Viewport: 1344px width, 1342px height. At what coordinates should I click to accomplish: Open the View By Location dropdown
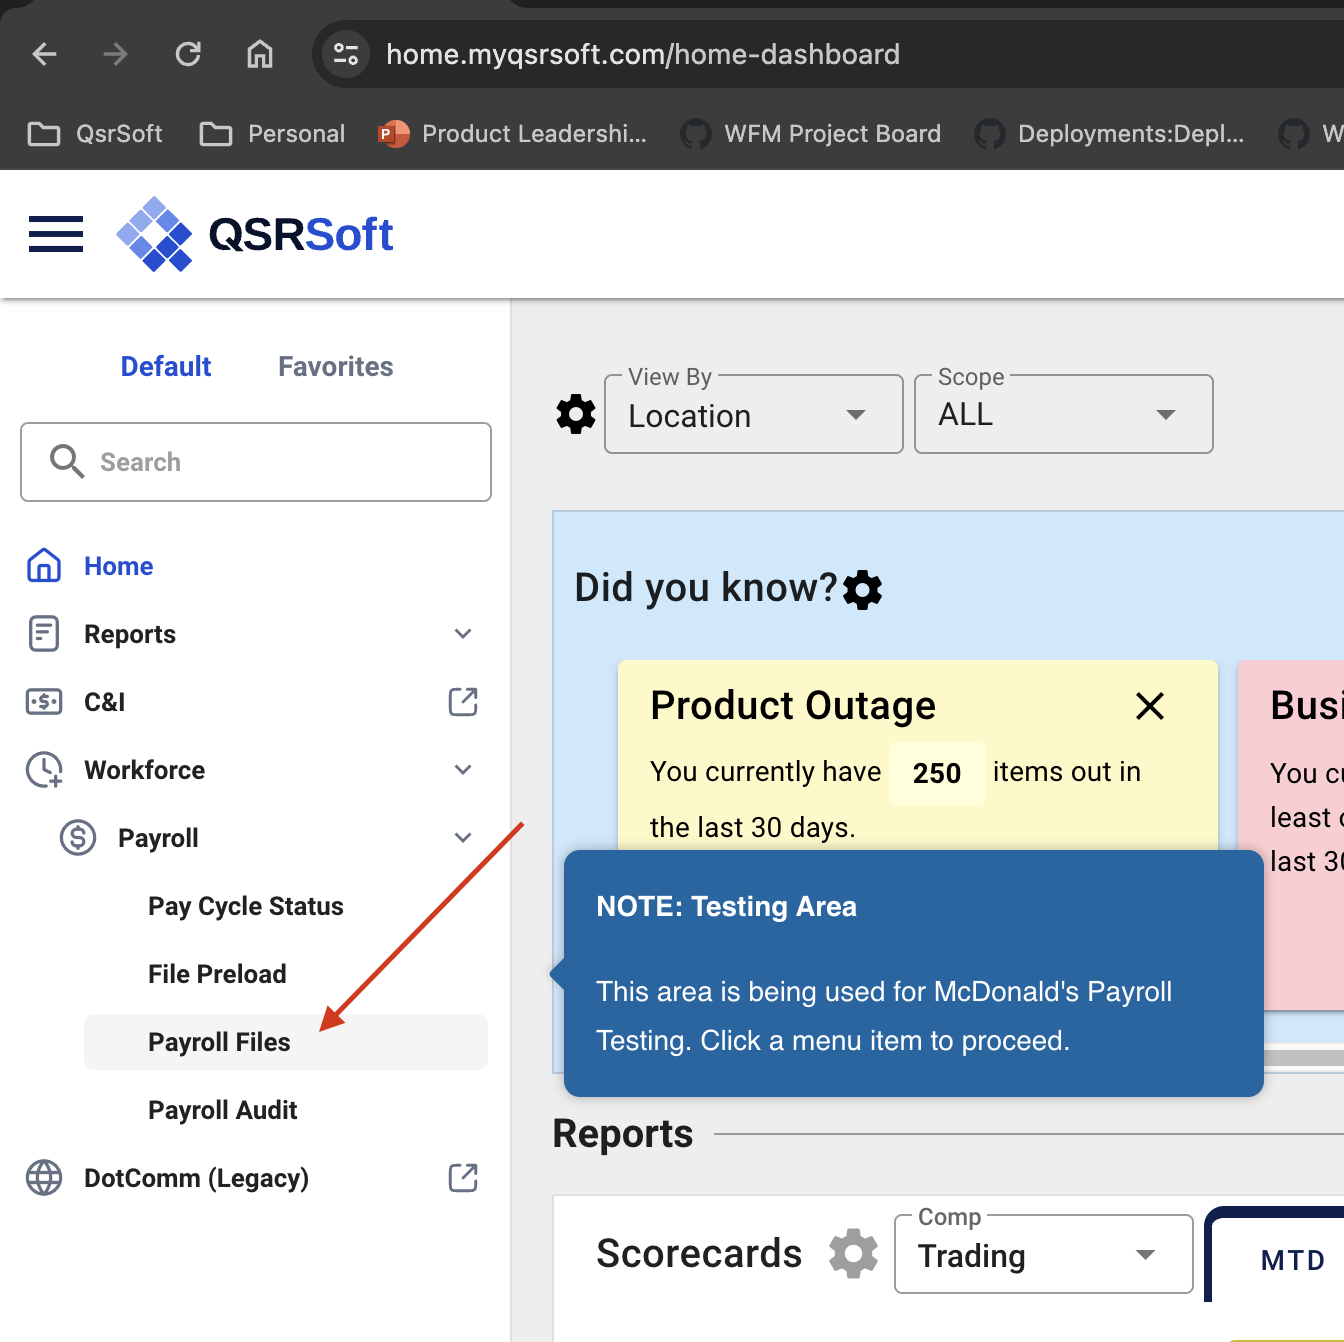[754, 414]
